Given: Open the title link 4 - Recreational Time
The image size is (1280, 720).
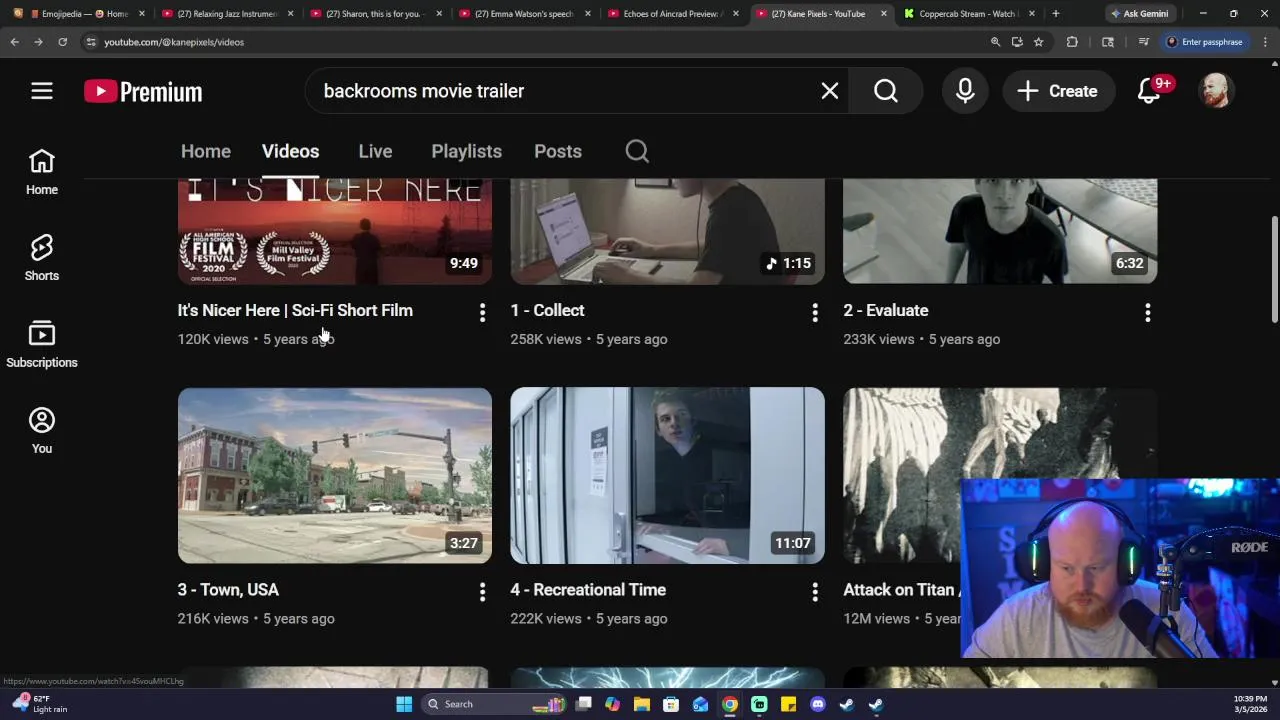Looking at the screenshot, I should point(588,590).
